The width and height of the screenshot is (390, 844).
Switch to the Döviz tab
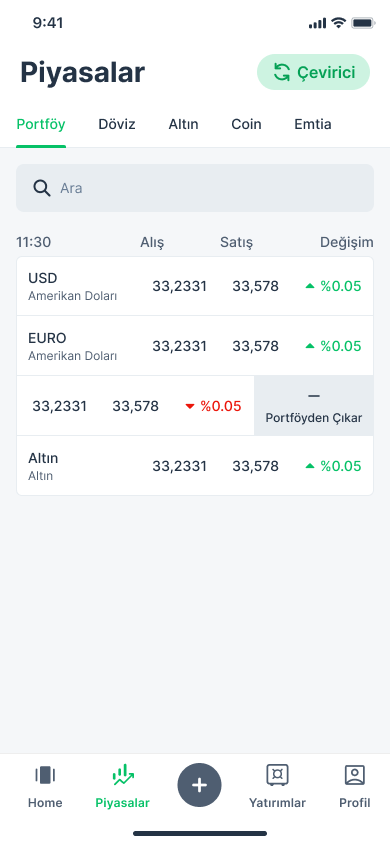[x=117, y=124]
